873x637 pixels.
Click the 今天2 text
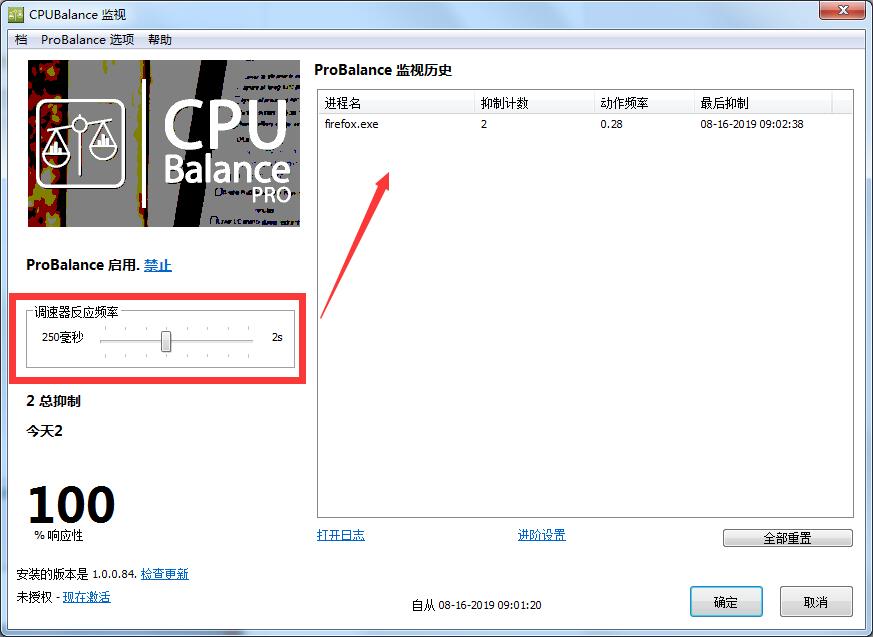point(44,430)
